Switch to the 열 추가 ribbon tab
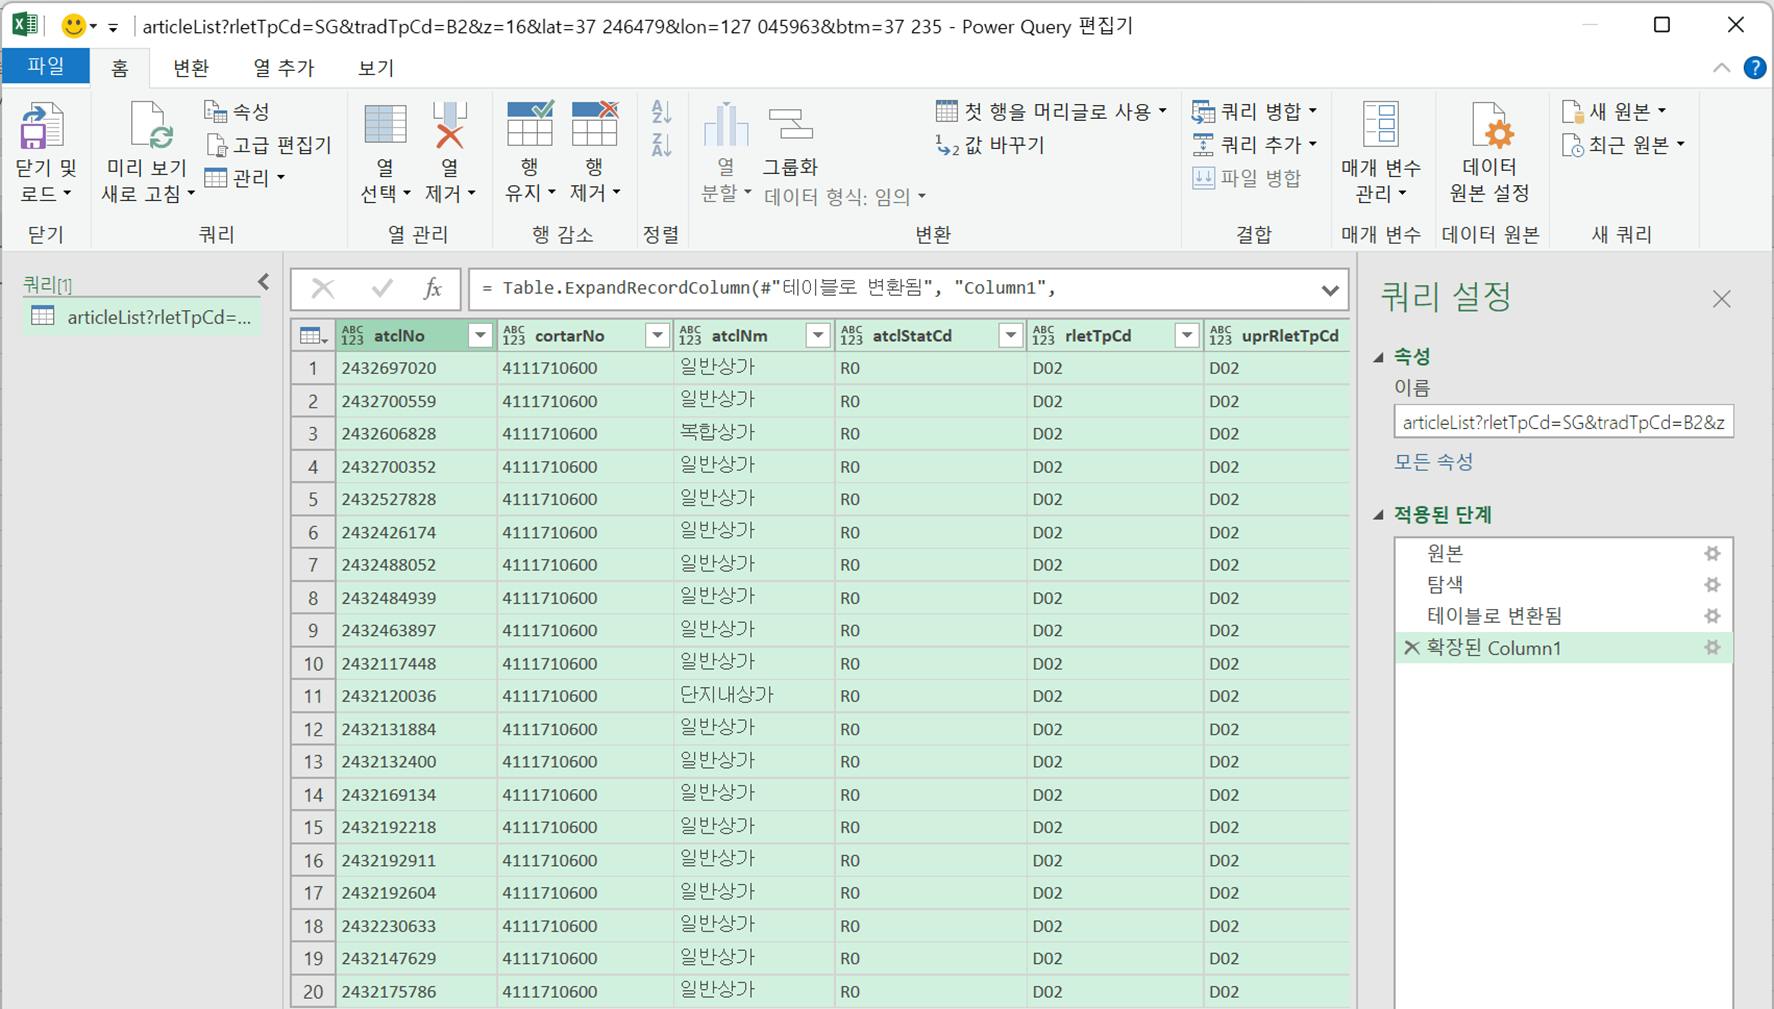 283,68
